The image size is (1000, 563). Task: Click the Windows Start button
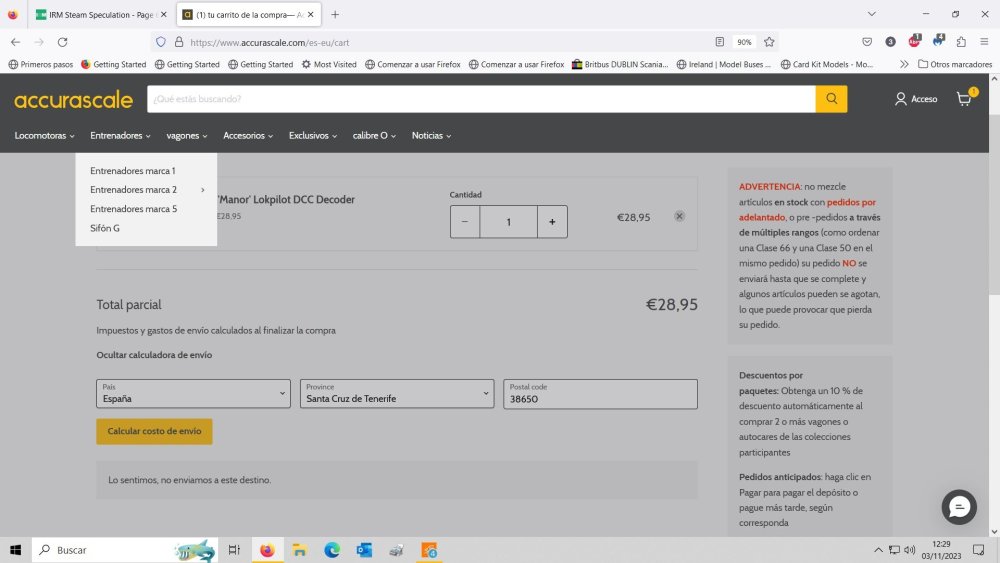pos(16,550)
